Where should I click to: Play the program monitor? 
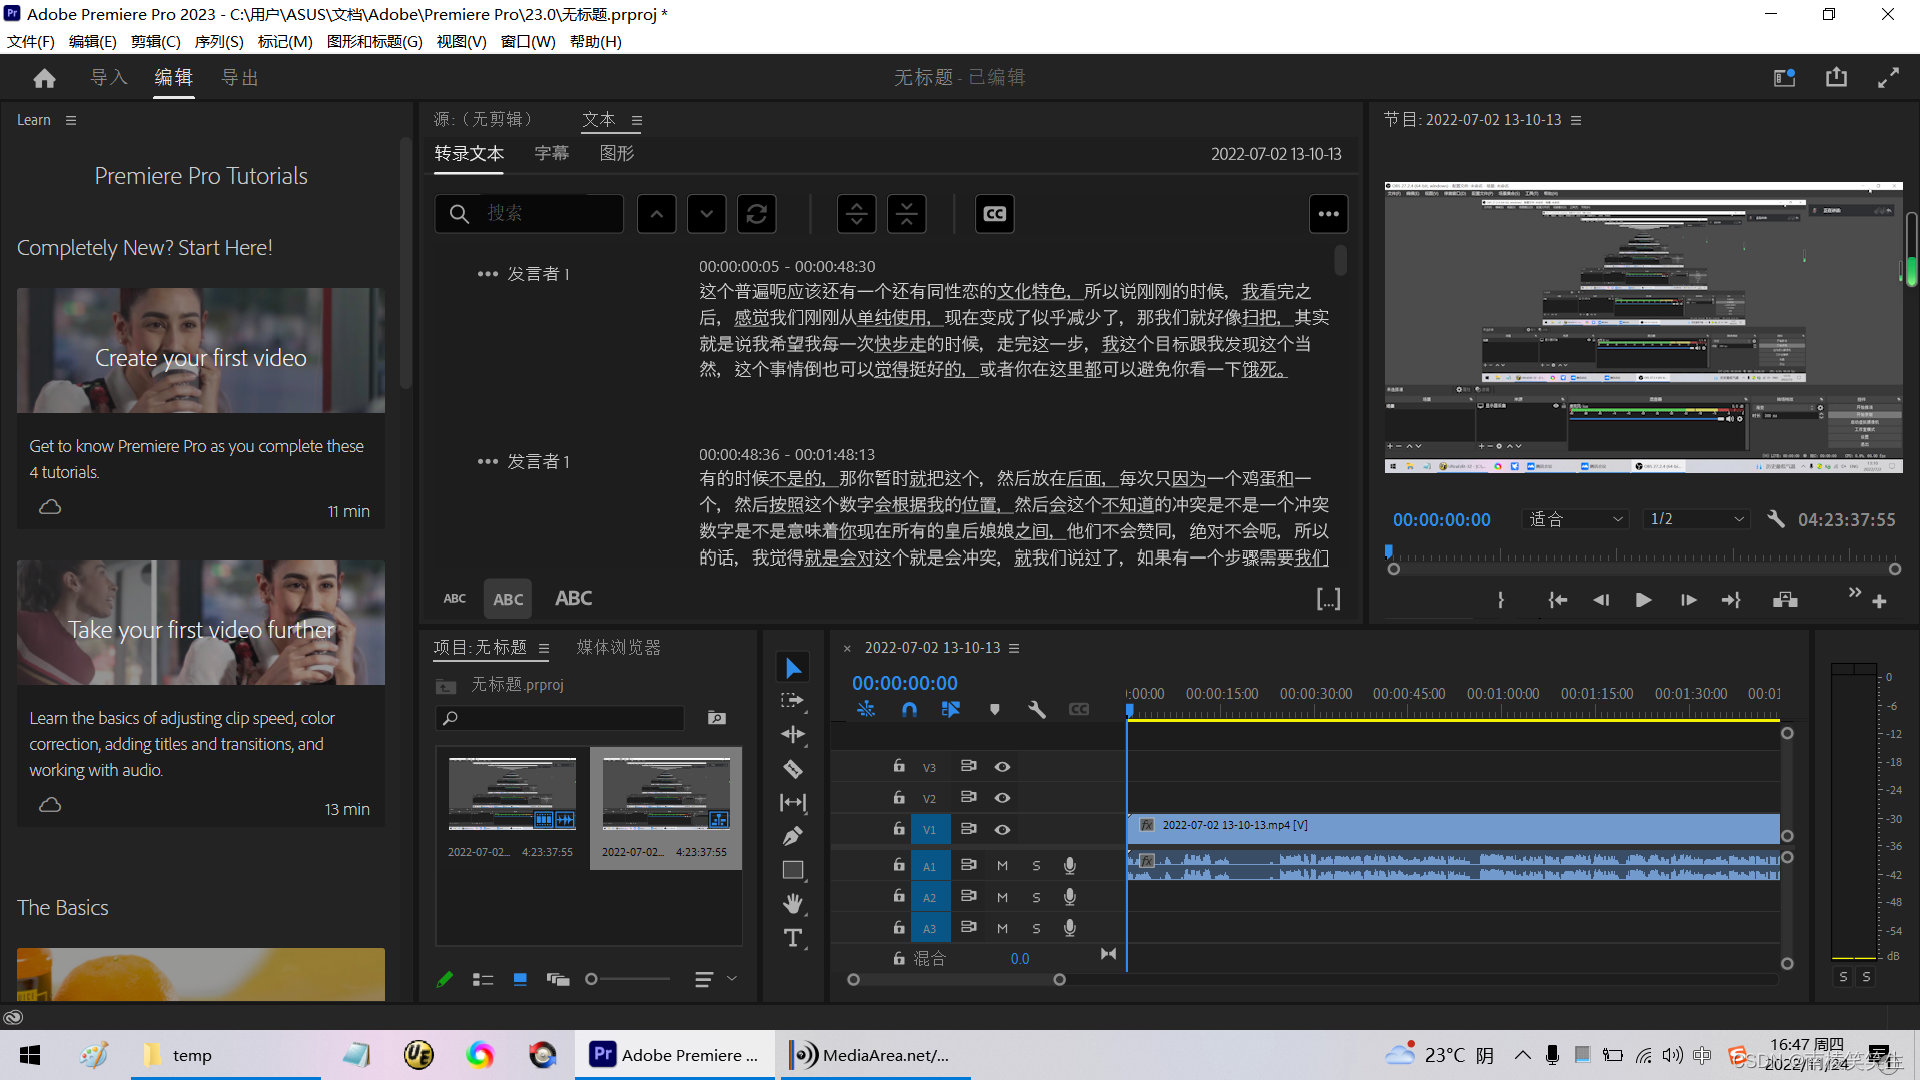pos(1643,600)
